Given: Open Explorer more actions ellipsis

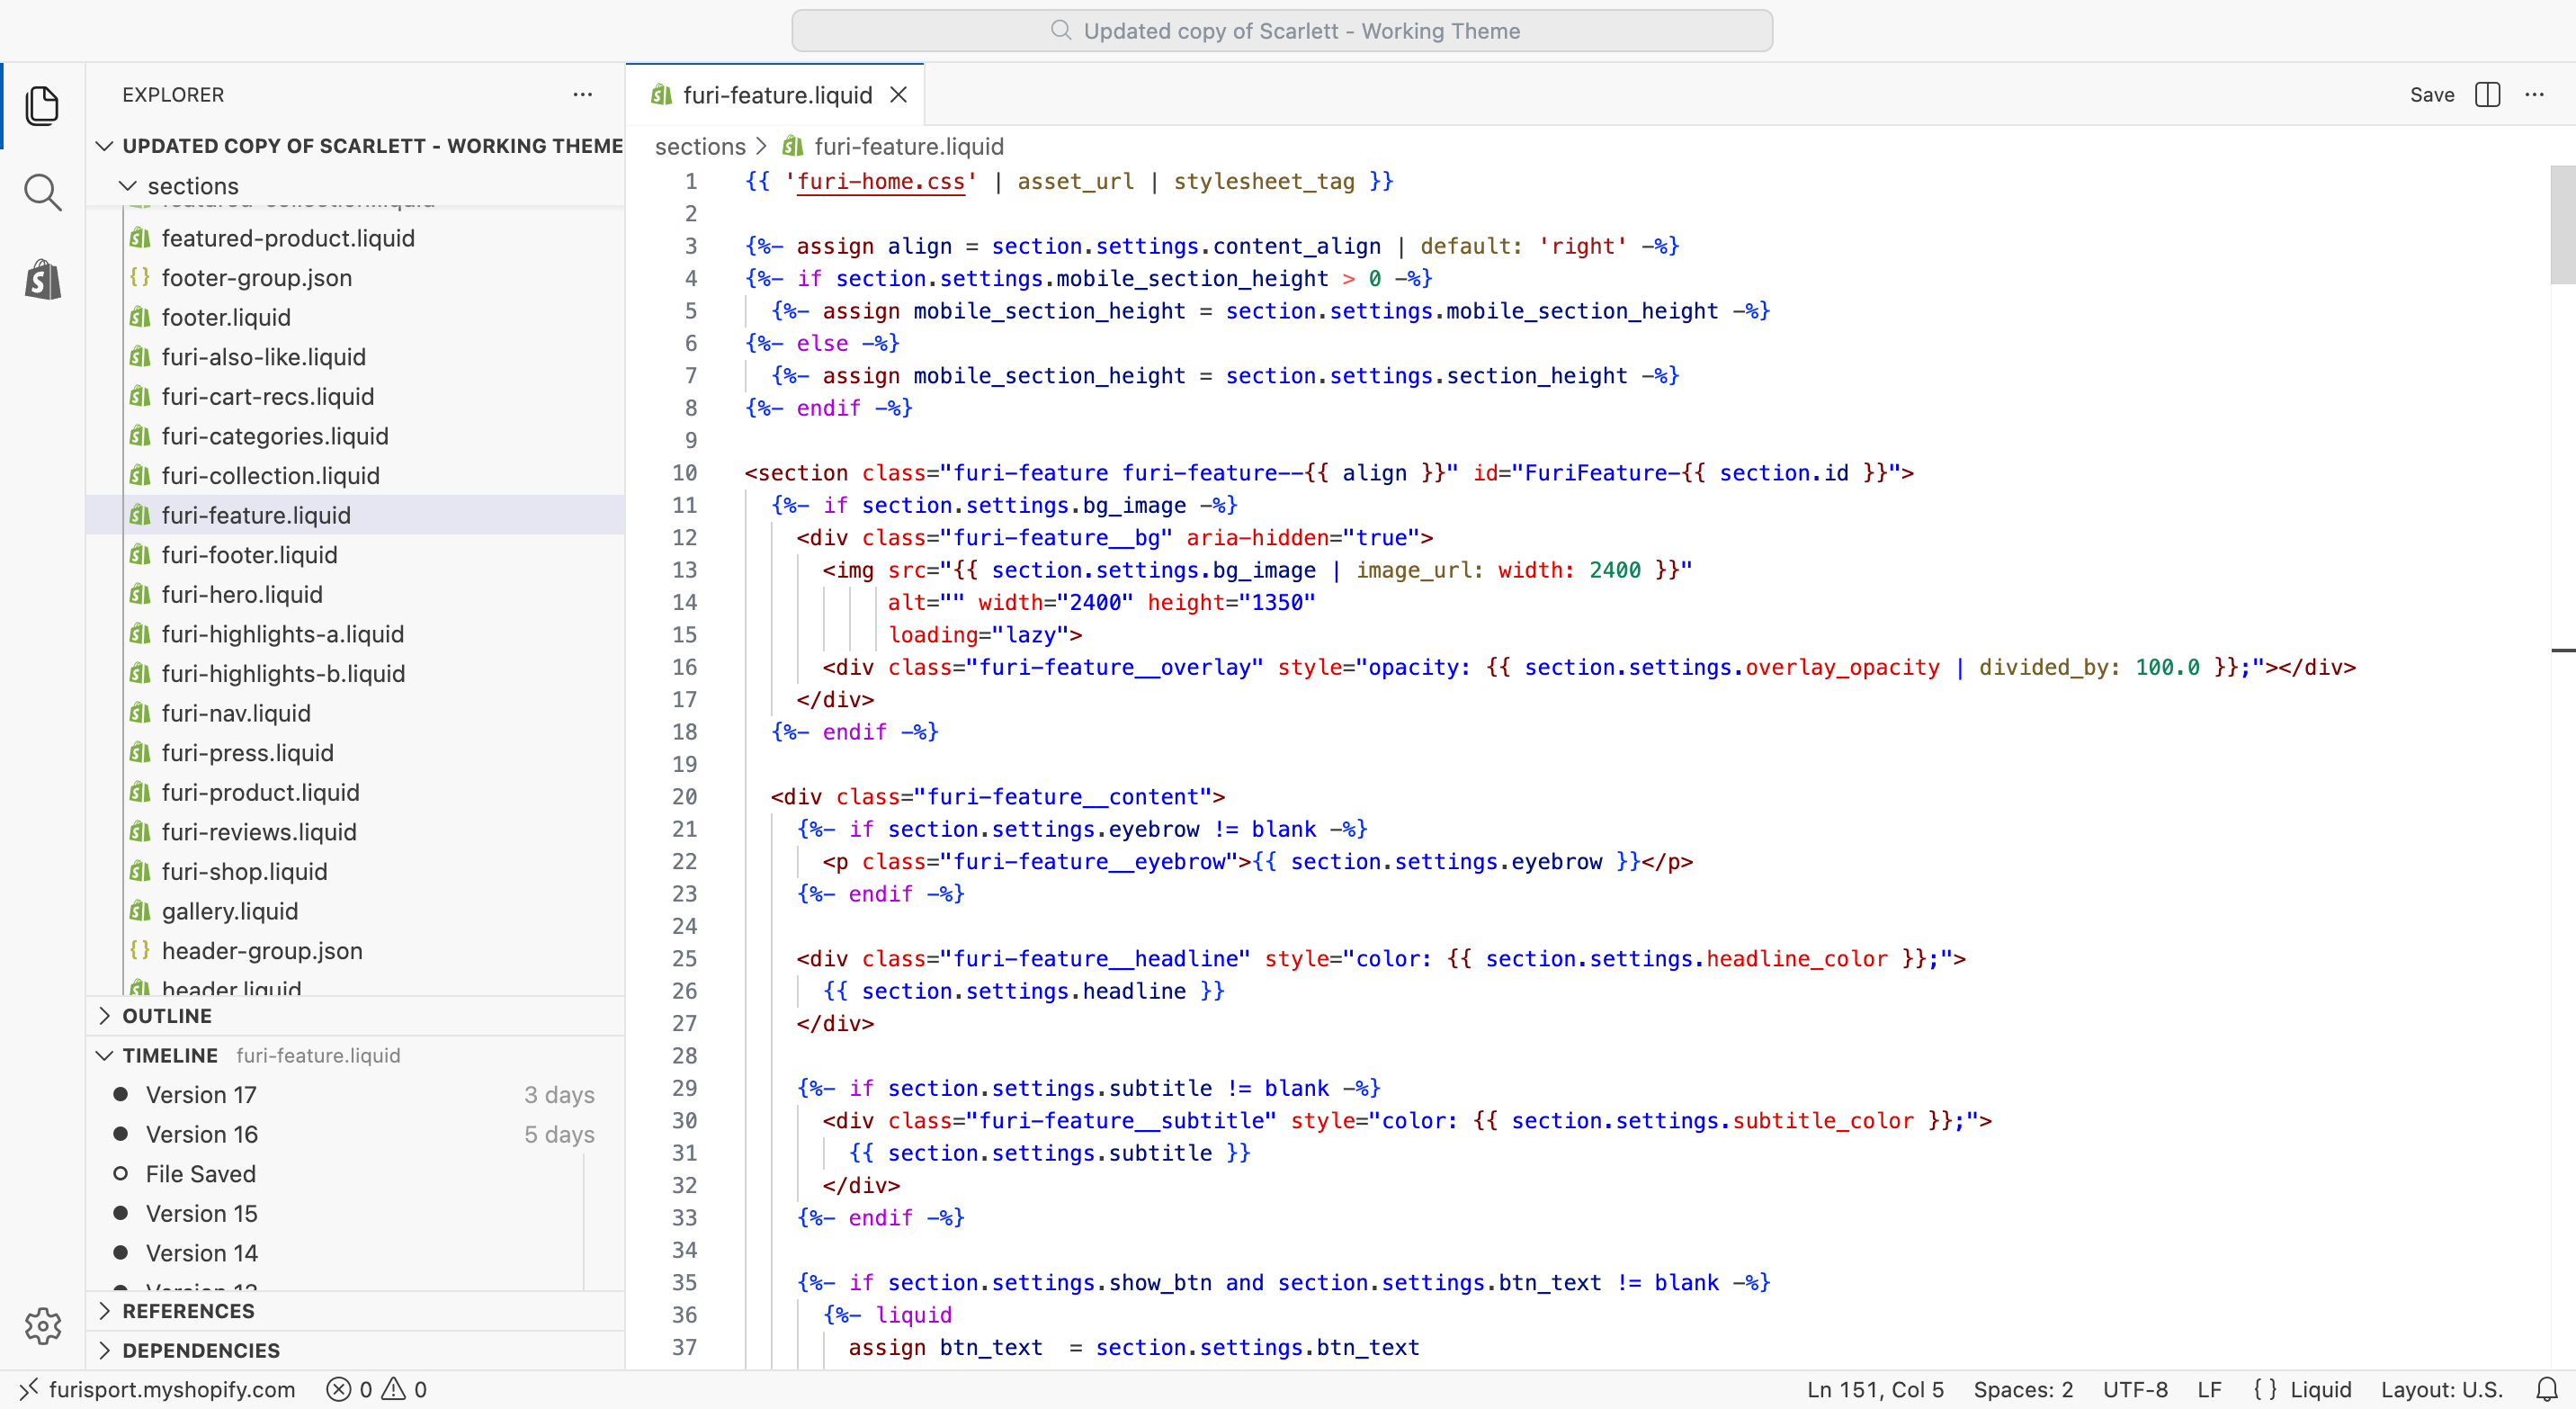Looking at the screenshot, I should tap(583, 94).
